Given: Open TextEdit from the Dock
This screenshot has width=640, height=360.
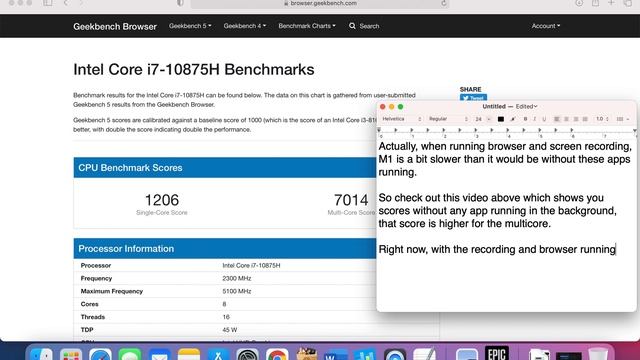Looking at the screenshot, I should [x=424, y=354].
